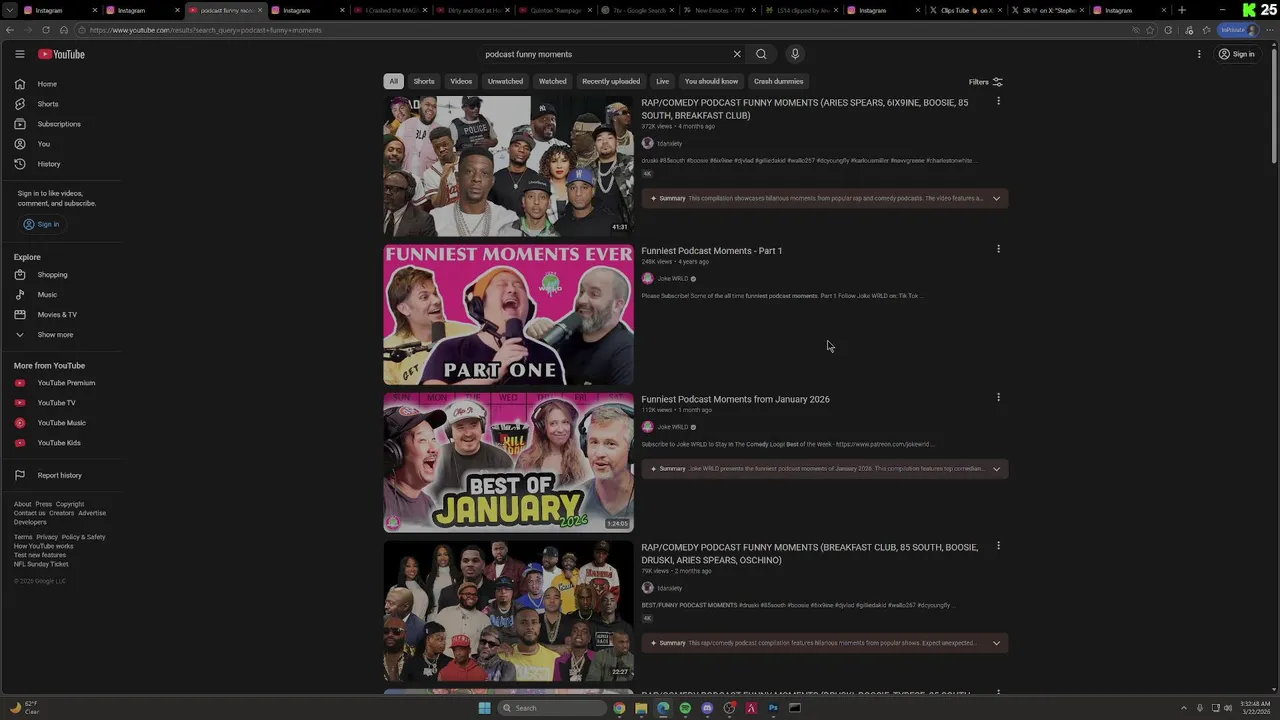1280x720 pixels.
Task: Play the Best of January thumbnail video
Action: [508, 463]
